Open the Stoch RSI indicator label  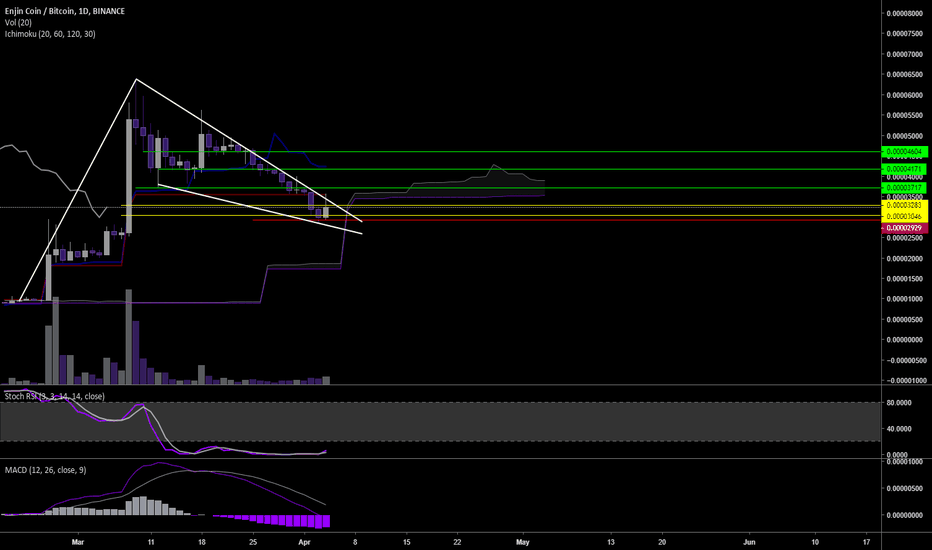(55, 396)
